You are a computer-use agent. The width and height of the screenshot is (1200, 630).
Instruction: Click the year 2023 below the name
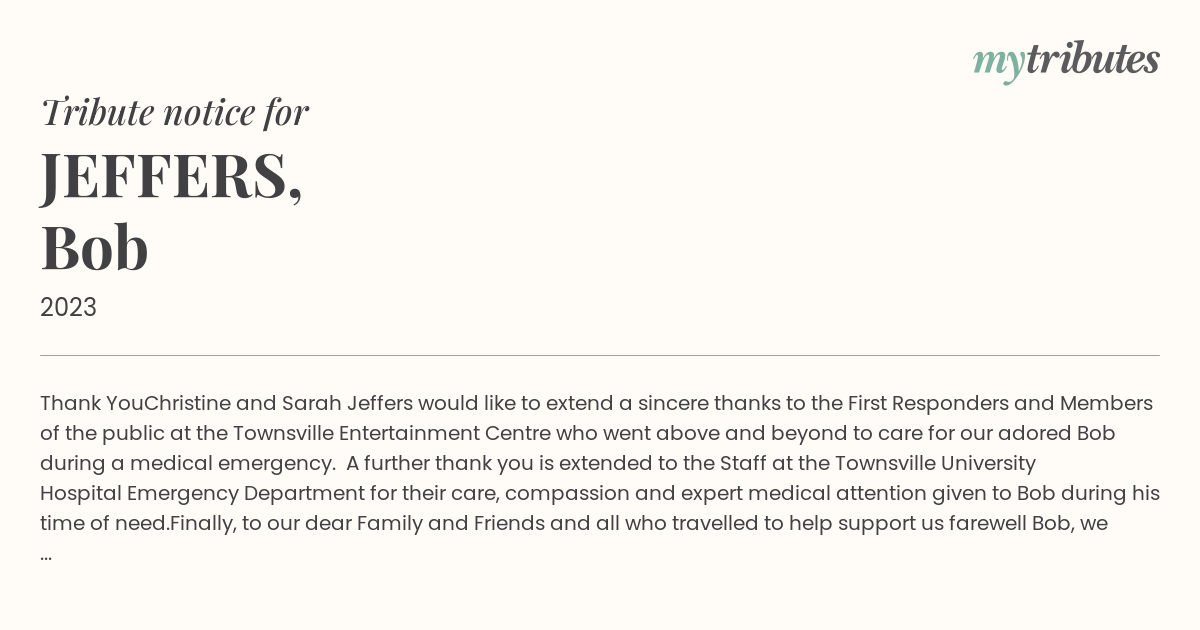[68, 307]
